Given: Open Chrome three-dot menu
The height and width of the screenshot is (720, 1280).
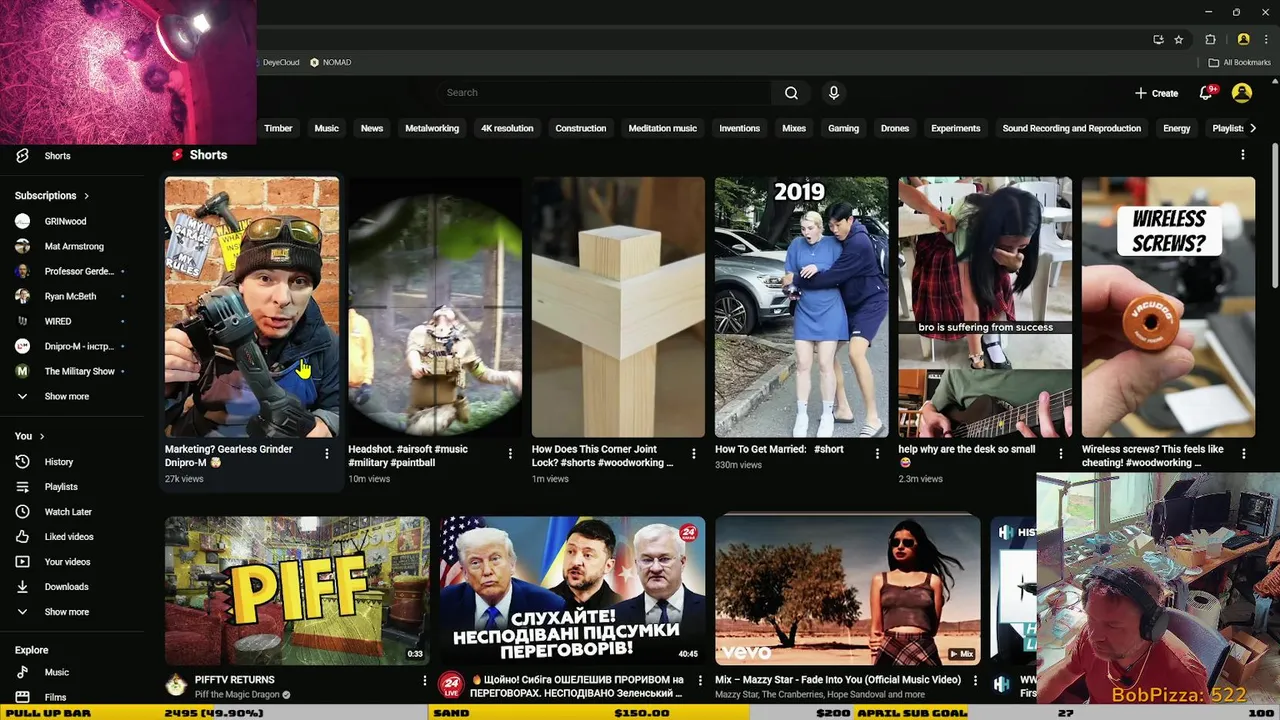Looking at the screenshot, I should pos(1266,40).
